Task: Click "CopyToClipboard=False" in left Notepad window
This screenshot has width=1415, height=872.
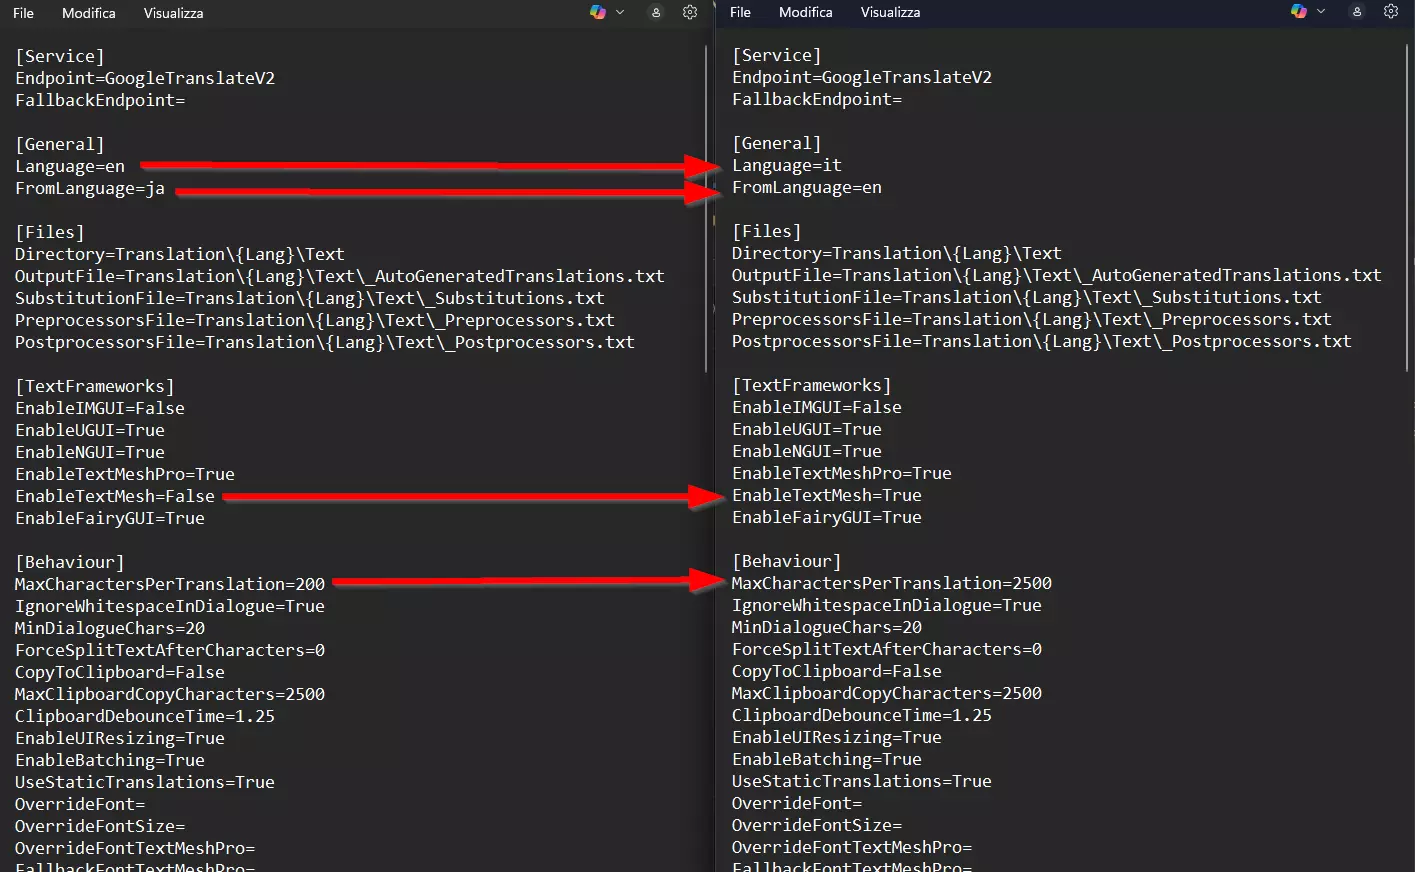Action: click(120, 672)
